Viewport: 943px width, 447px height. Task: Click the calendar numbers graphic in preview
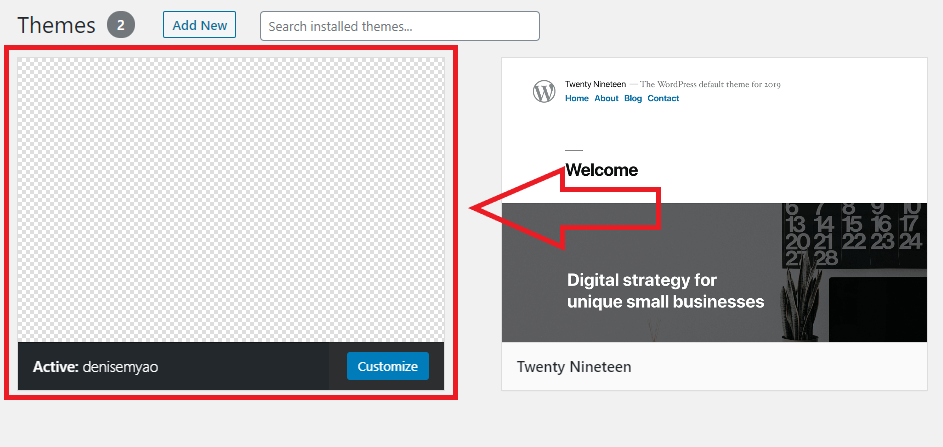852,233
